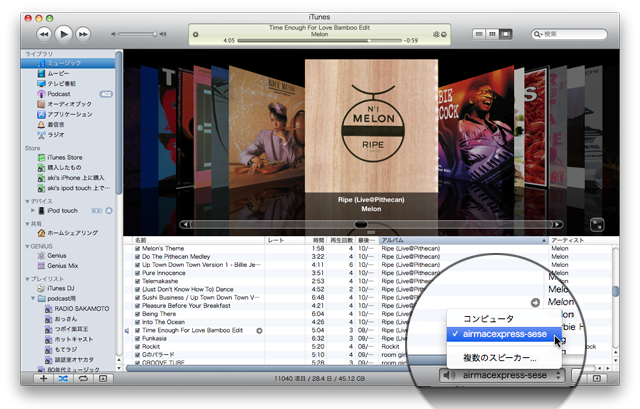The width and height of the screenshot is (640, 409).
Task: Uncheck Pure Innocence checkbox
Action: click(138, 273)
